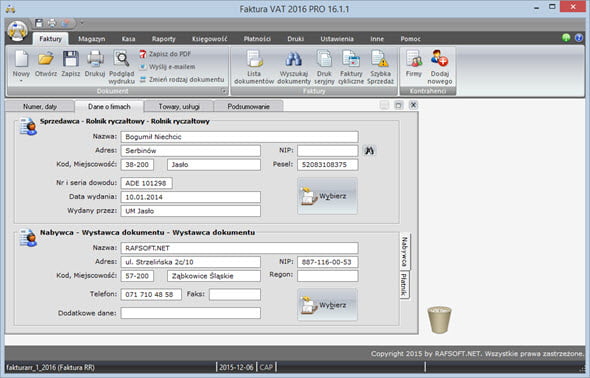Click quick access save icon

39,23
